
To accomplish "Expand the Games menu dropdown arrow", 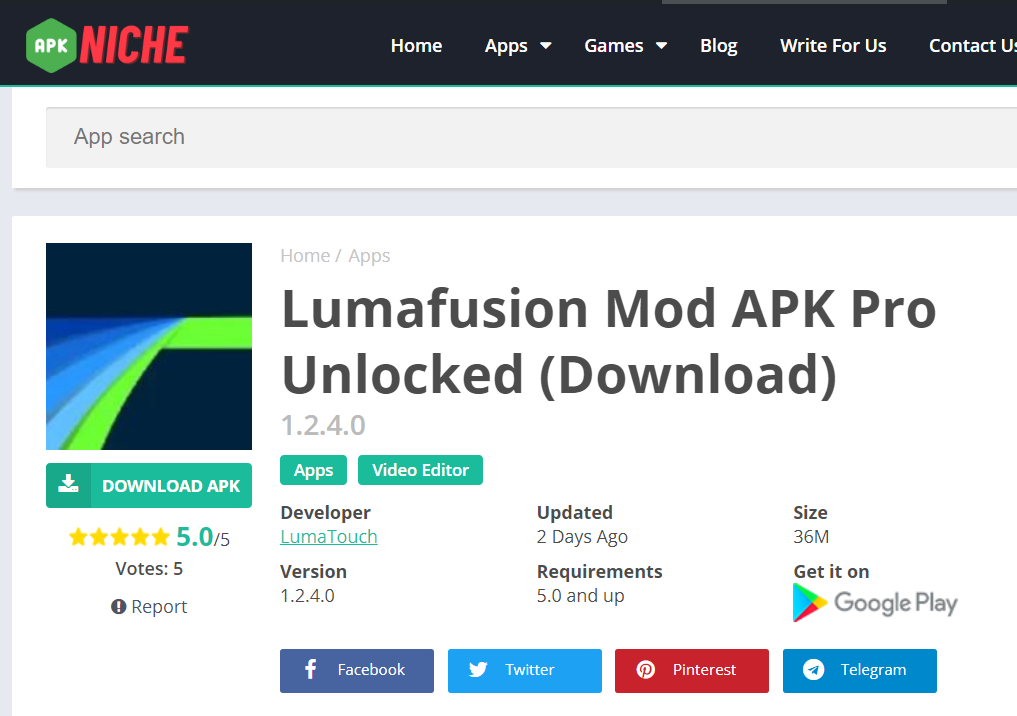I will click(x=662, y=45).
